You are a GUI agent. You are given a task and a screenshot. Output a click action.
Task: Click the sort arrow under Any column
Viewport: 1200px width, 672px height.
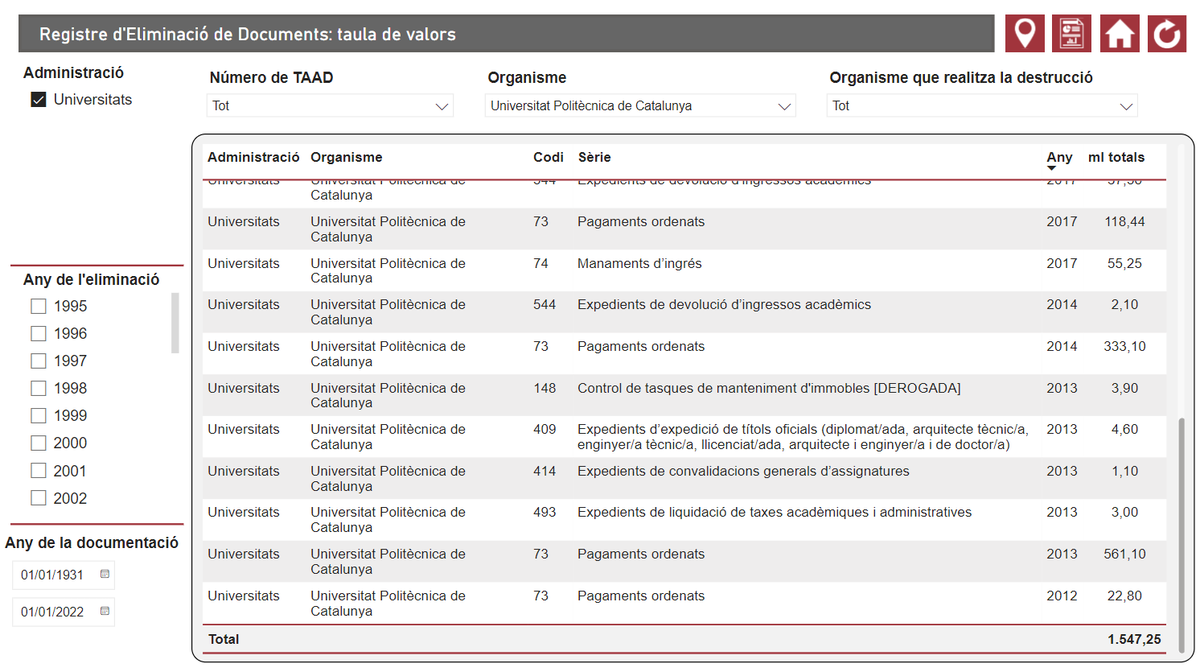tap(1052, 169)
